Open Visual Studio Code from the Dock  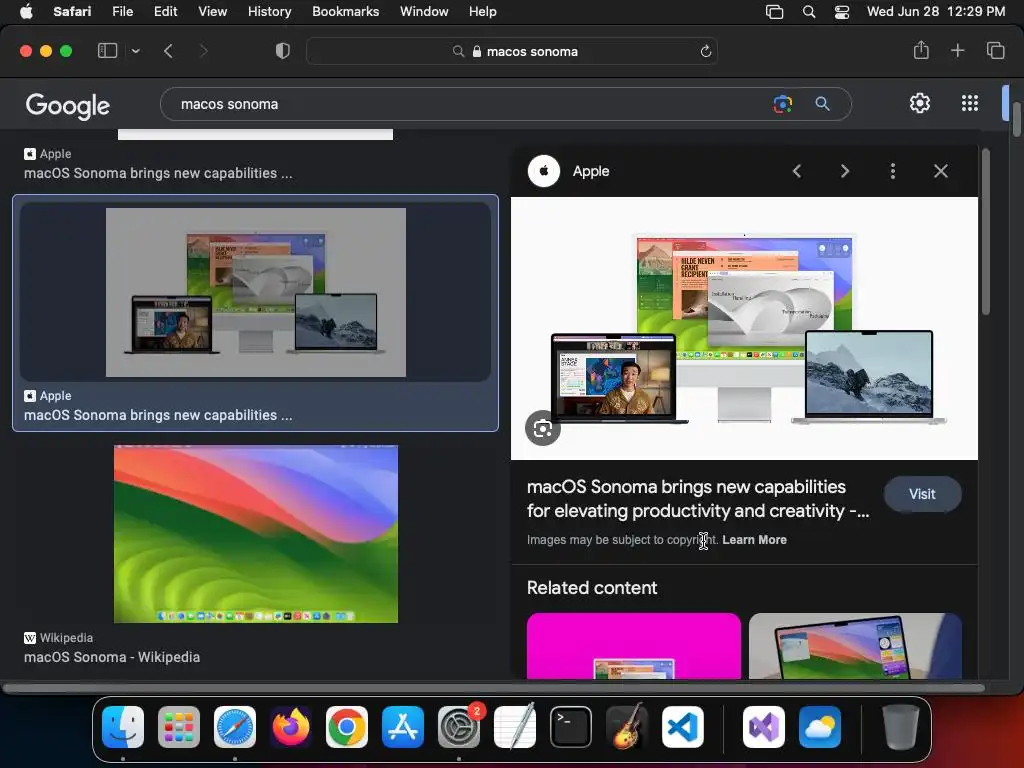click(682, 727)
